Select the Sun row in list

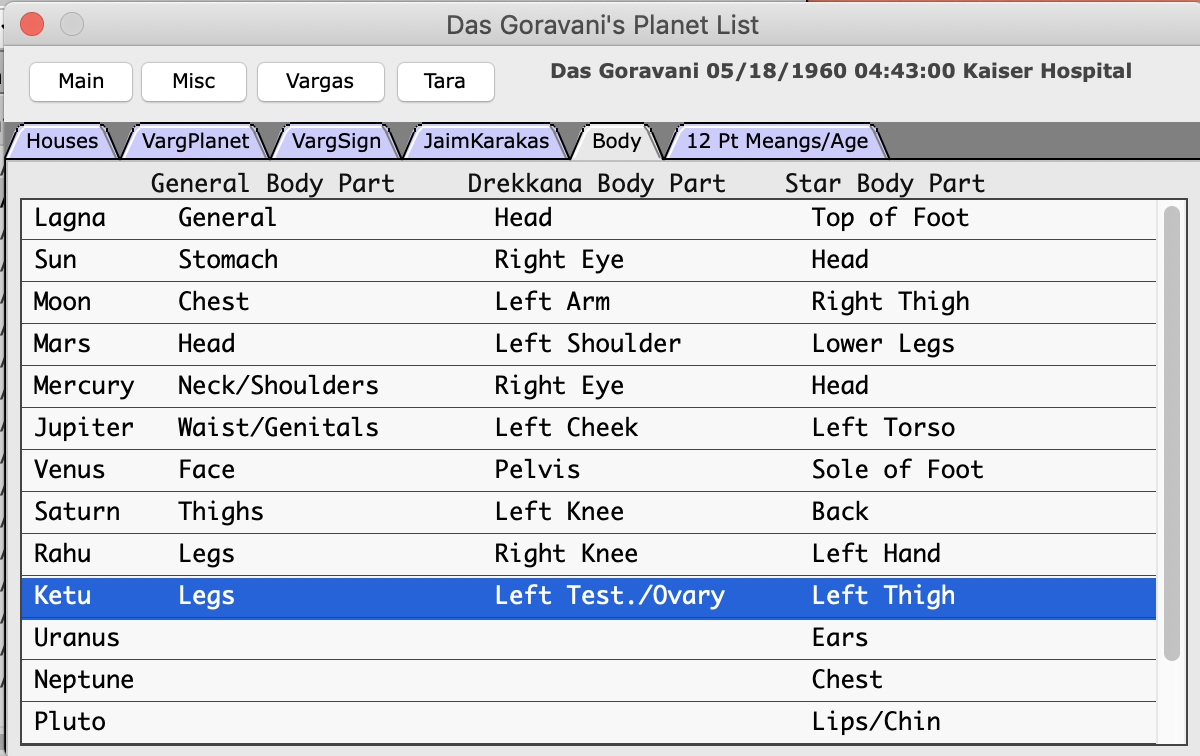click(x=588, y=260)
